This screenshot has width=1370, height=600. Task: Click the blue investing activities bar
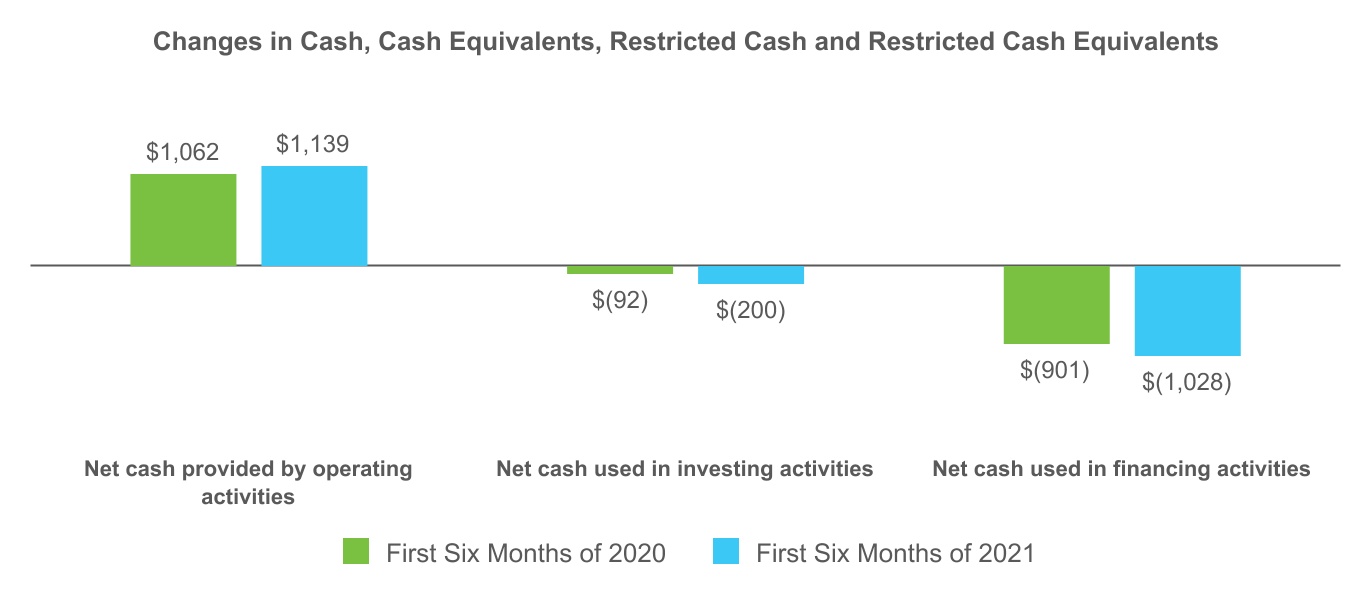pyautogui.click(x=751, y=275)
